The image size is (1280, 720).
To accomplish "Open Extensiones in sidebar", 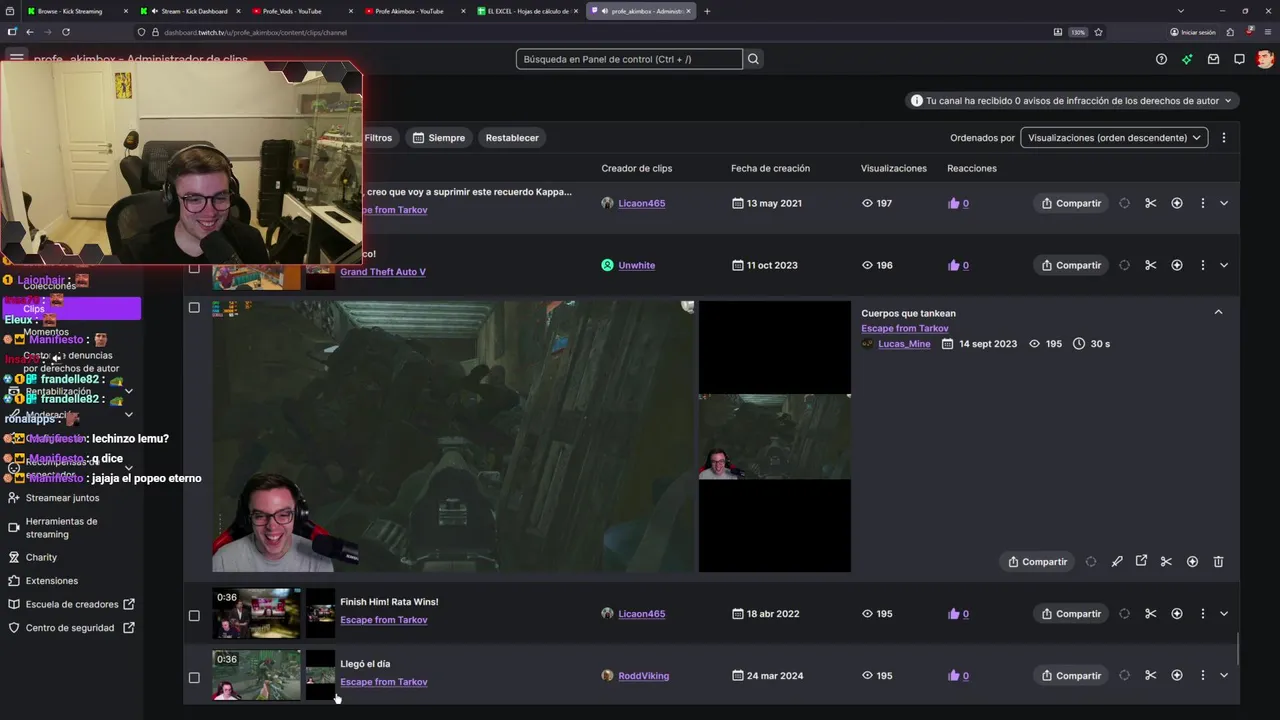I will coord(51,581).
